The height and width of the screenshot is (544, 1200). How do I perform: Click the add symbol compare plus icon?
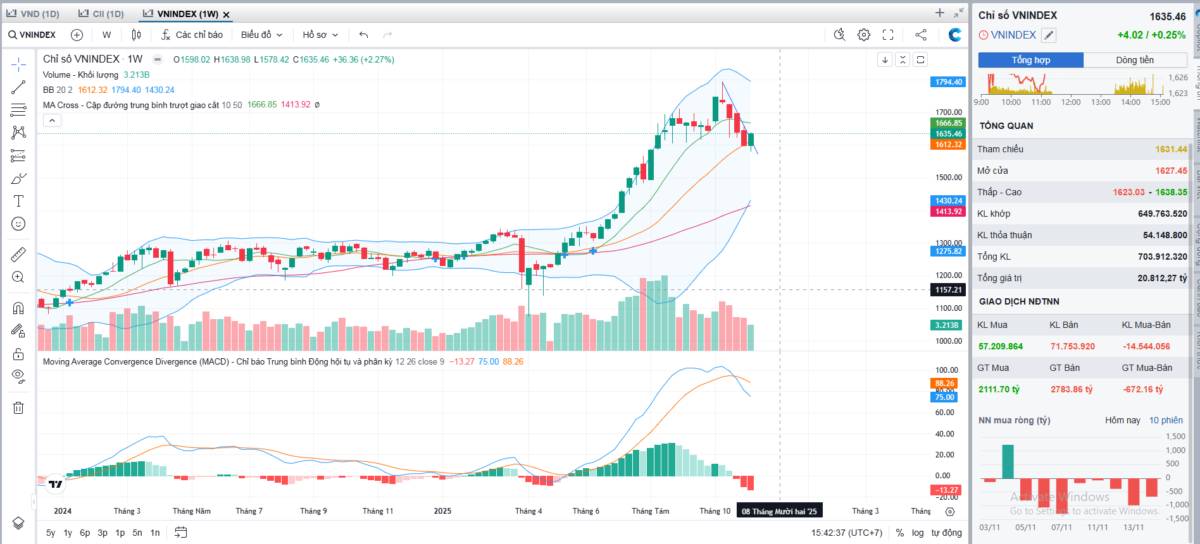pyautogui.click(x=77, y=35)
